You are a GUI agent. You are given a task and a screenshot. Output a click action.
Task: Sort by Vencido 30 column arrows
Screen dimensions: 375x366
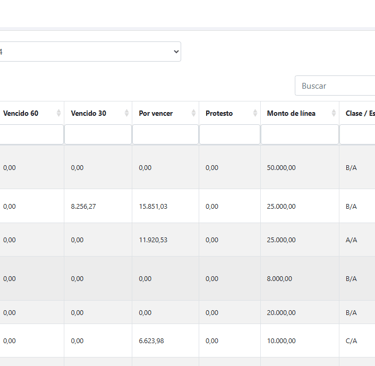127,113
